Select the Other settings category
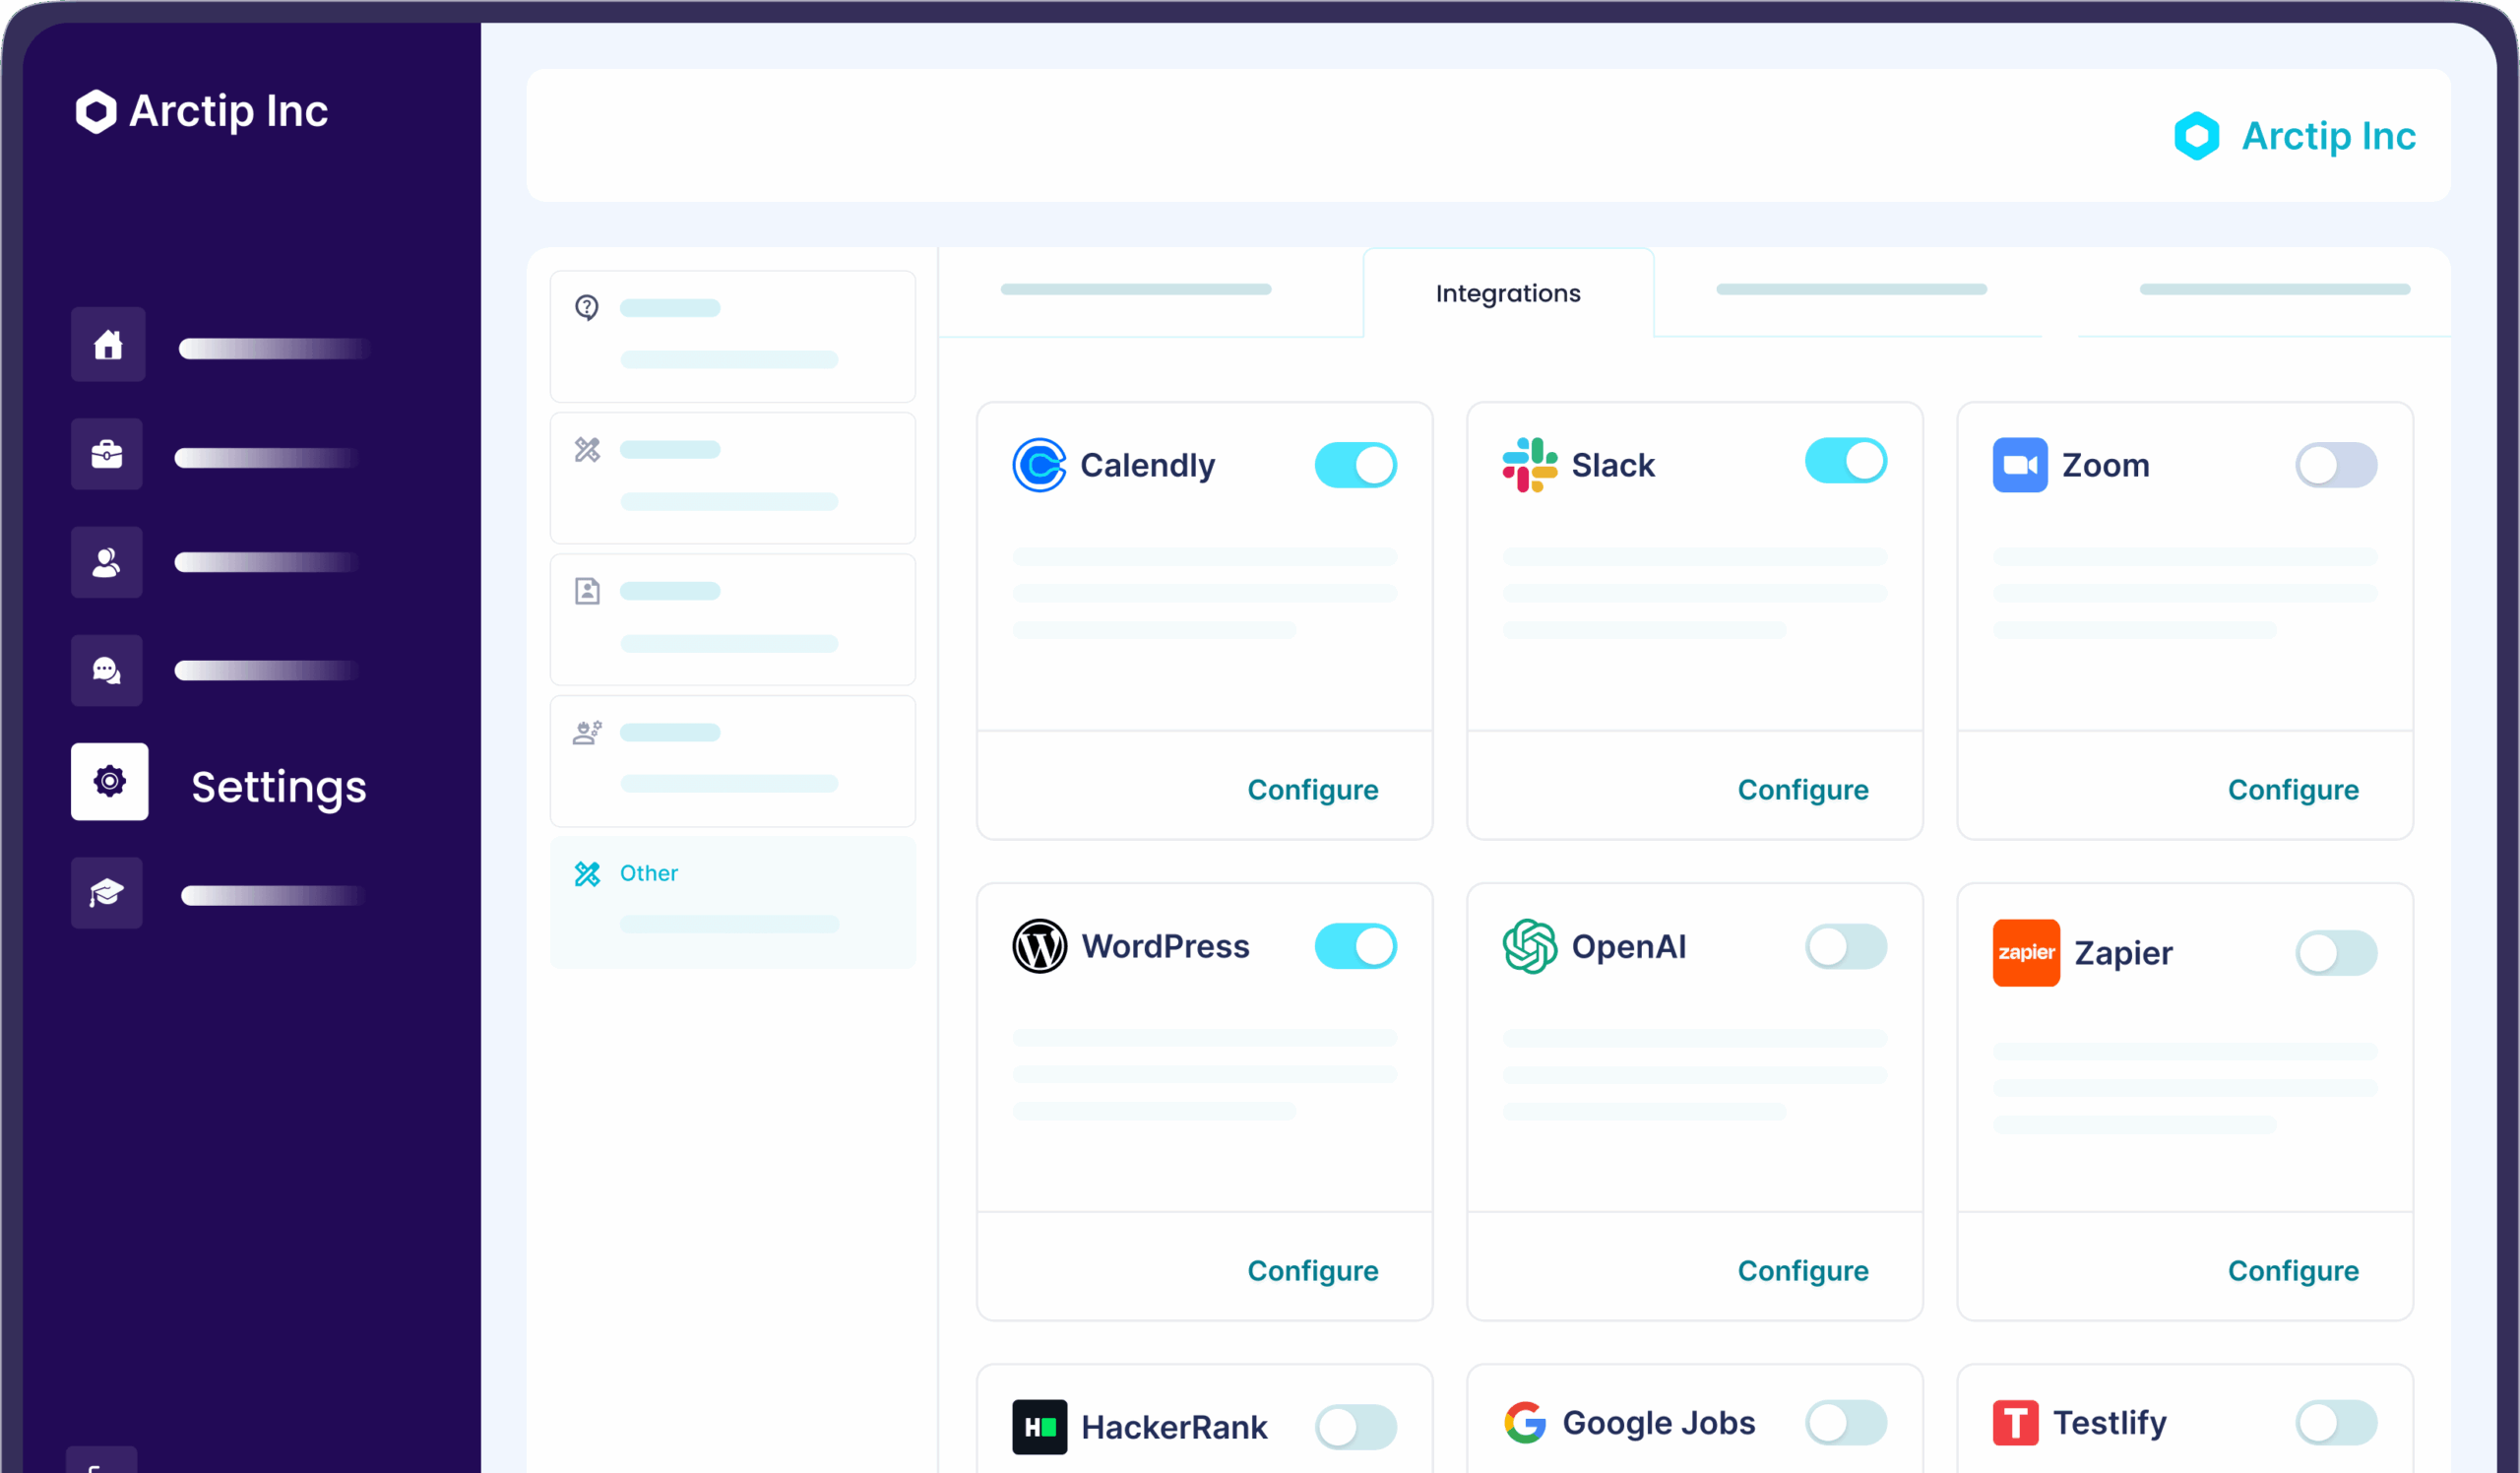Screen dimensions: 2520x1473 coord(648,873)
